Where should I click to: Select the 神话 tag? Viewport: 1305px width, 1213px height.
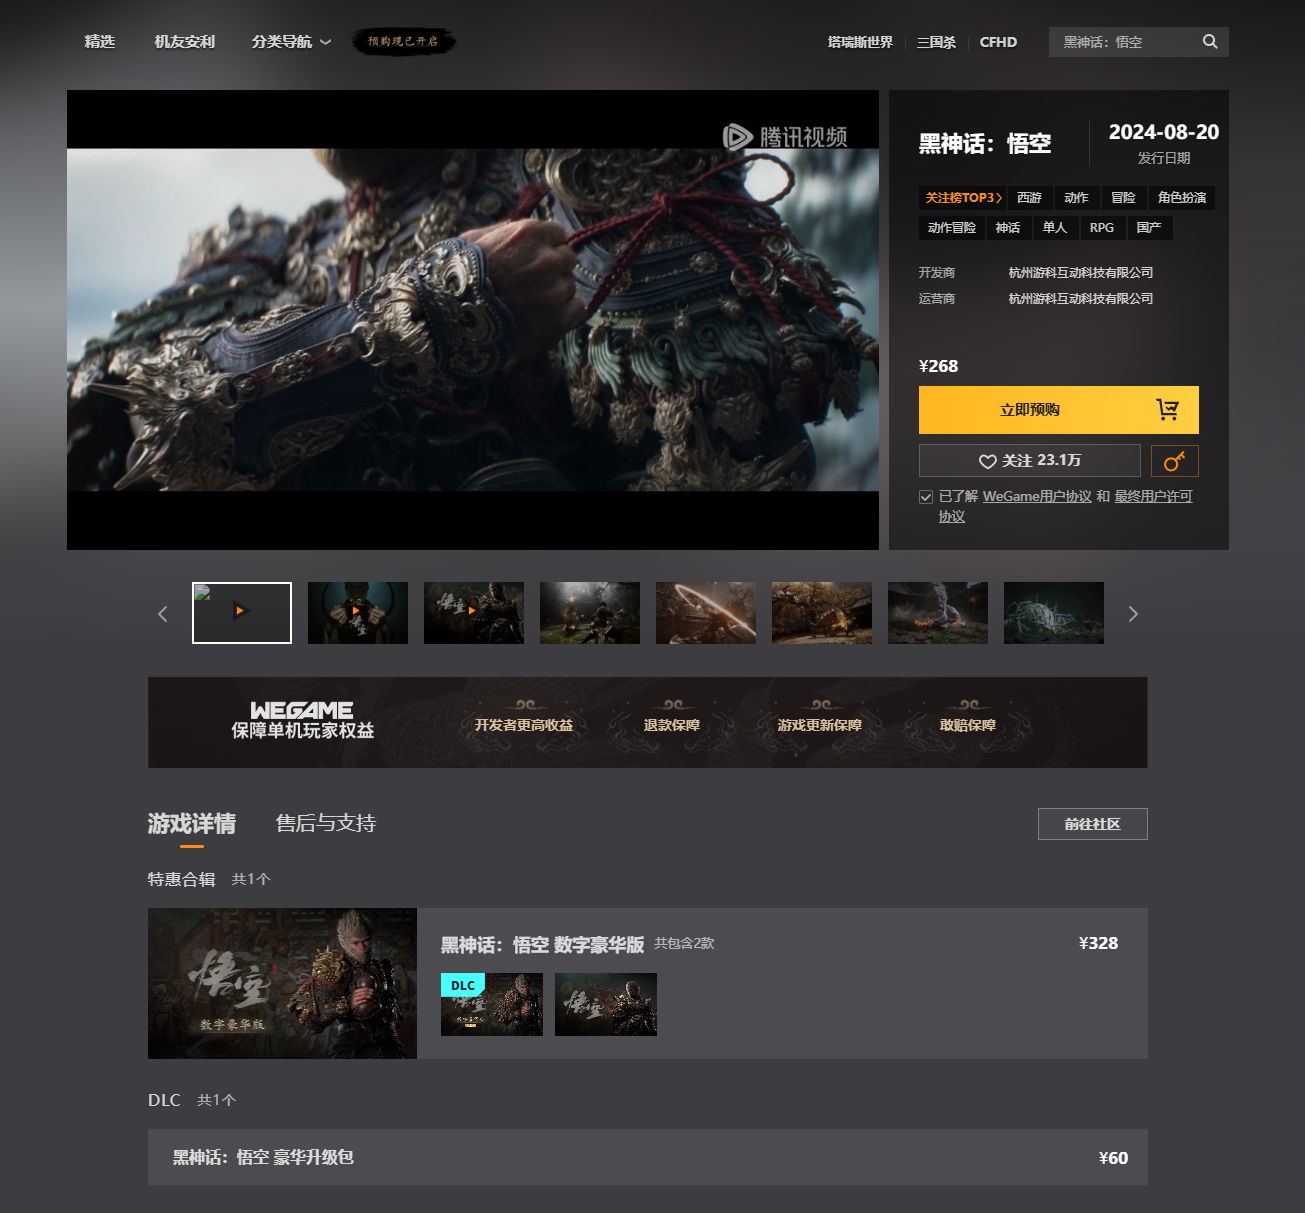coord(1008,228)
